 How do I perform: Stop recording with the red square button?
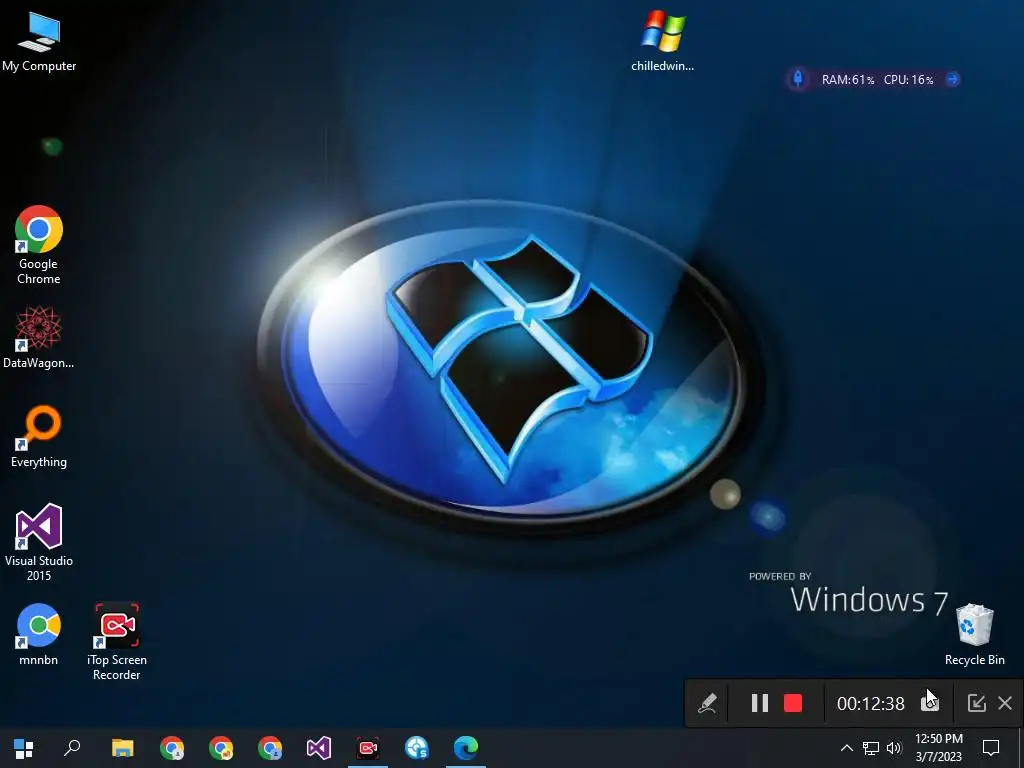tap(793, 703)
